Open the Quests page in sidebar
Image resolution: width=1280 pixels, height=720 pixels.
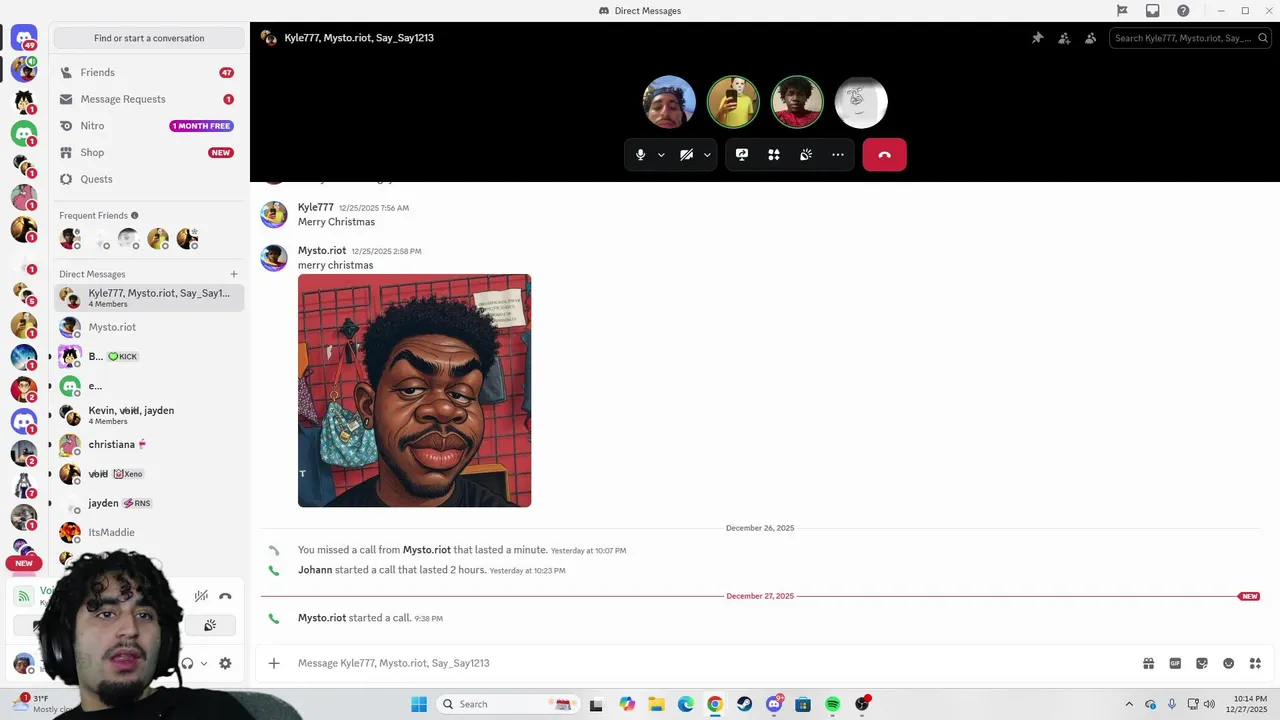149,179
